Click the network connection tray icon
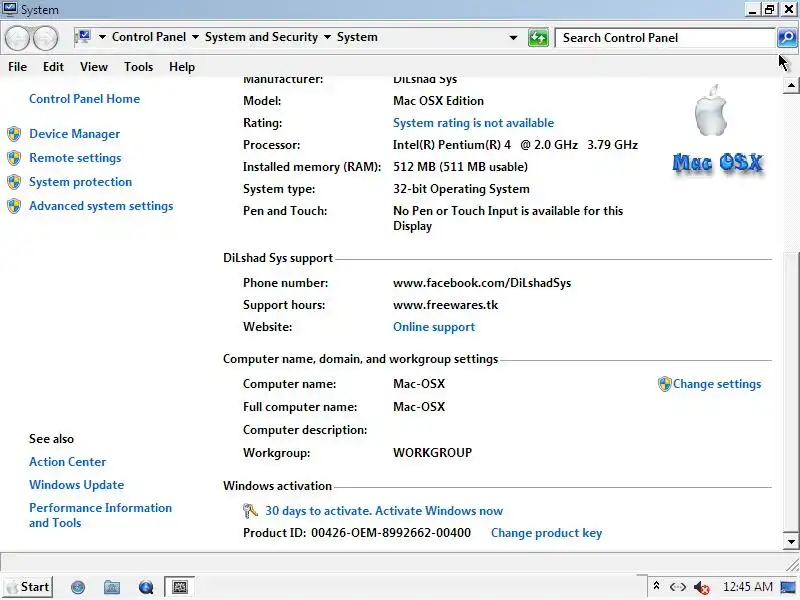The width and height of the screenshot is (800, 600). tap(678, 587)
